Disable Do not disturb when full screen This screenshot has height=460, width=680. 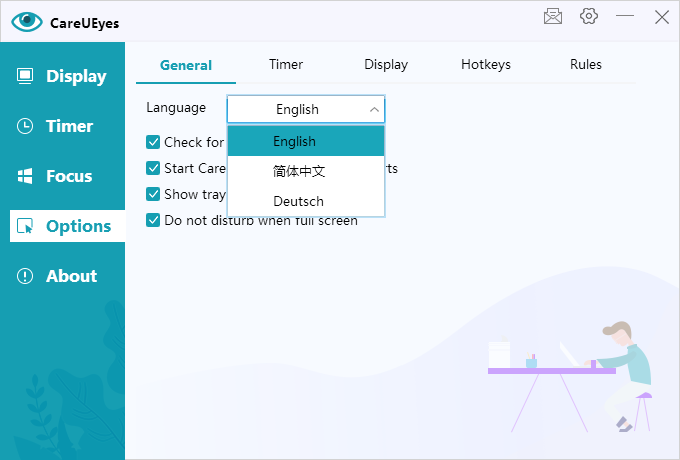tap(153, 220)
